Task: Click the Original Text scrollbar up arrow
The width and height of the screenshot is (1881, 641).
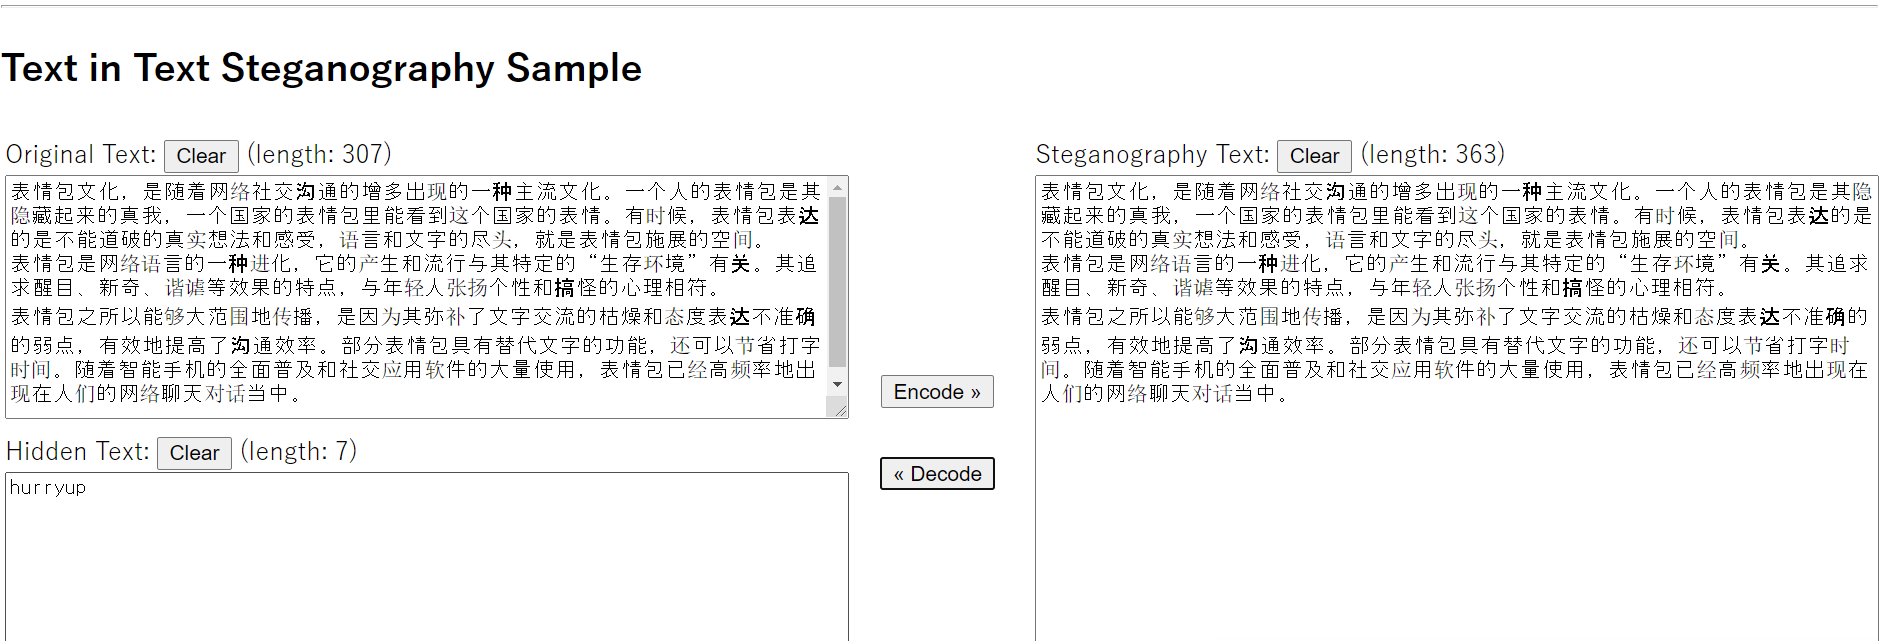Action: (838, 187)
